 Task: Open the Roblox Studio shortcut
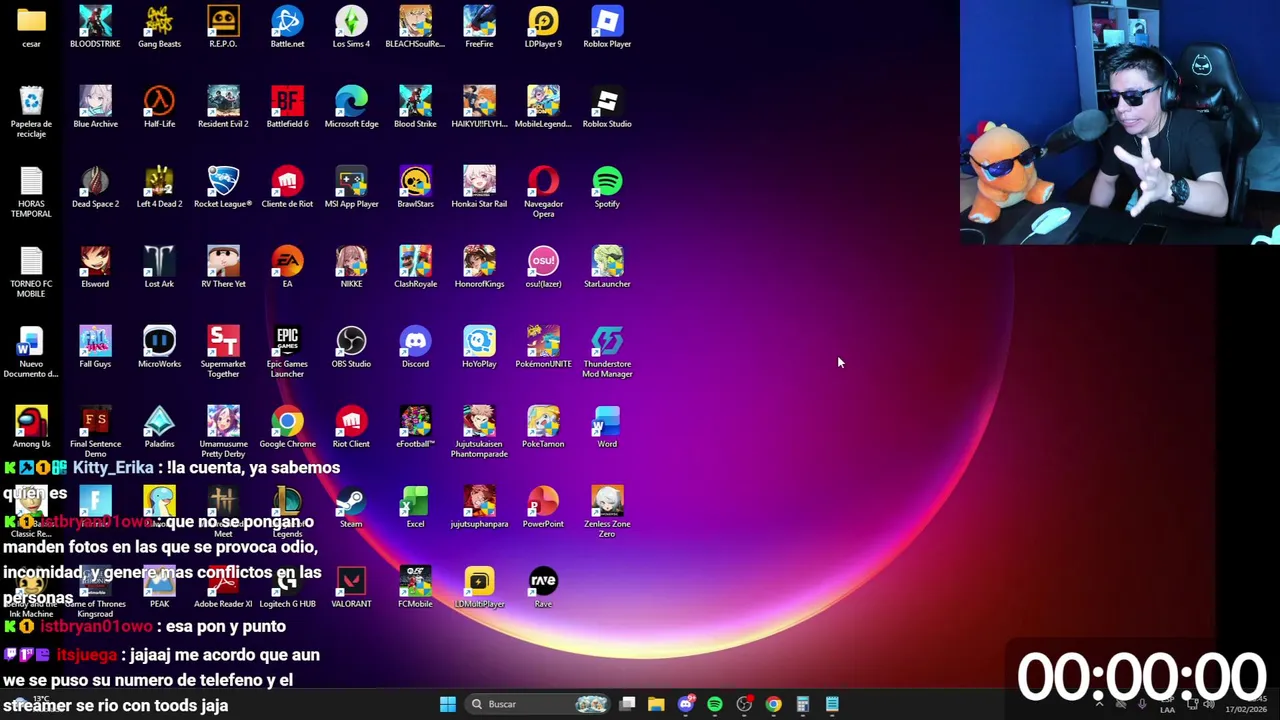click(607, 107)
